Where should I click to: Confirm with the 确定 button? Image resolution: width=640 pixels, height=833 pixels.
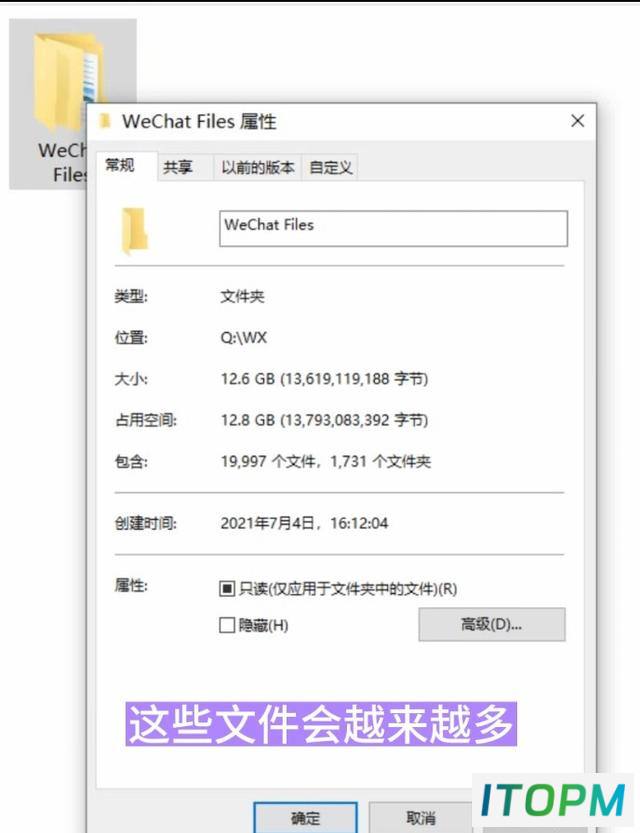tap(305, 818)
